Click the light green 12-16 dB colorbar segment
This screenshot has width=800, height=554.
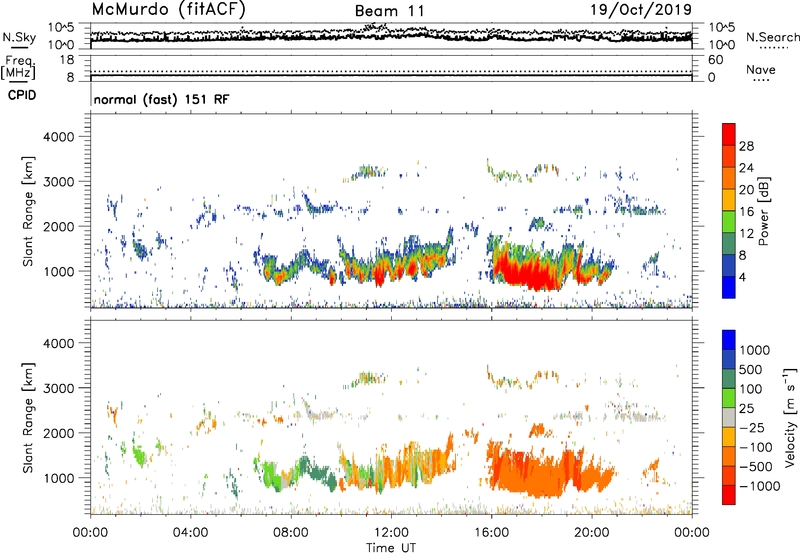point(729,221)
